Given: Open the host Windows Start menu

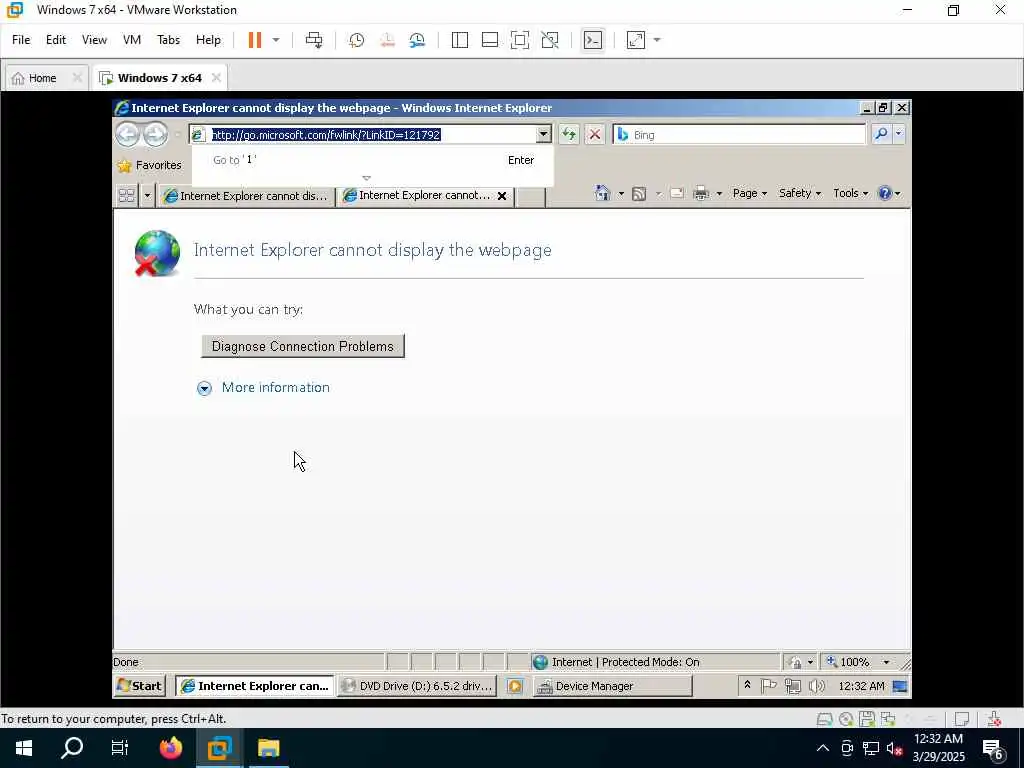Looking at the screenshot, I should click(24, 748).
